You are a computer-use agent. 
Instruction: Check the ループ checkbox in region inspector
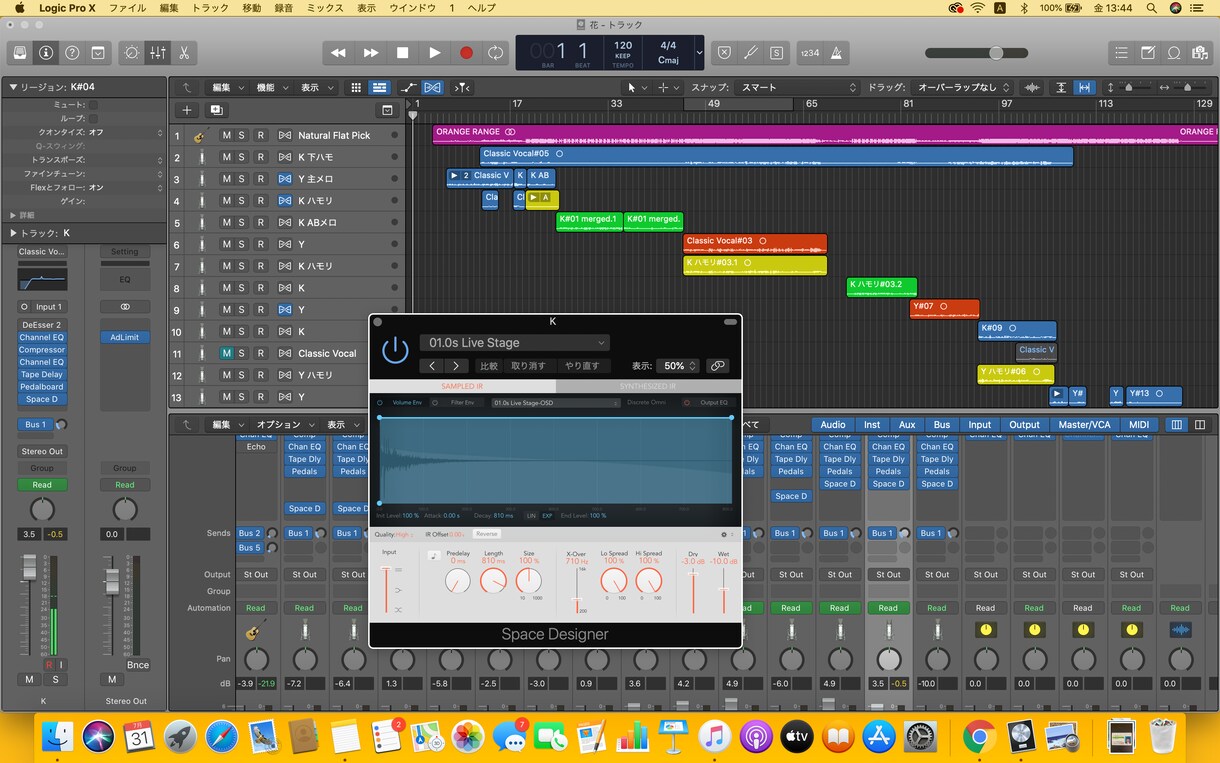[93, 118]
